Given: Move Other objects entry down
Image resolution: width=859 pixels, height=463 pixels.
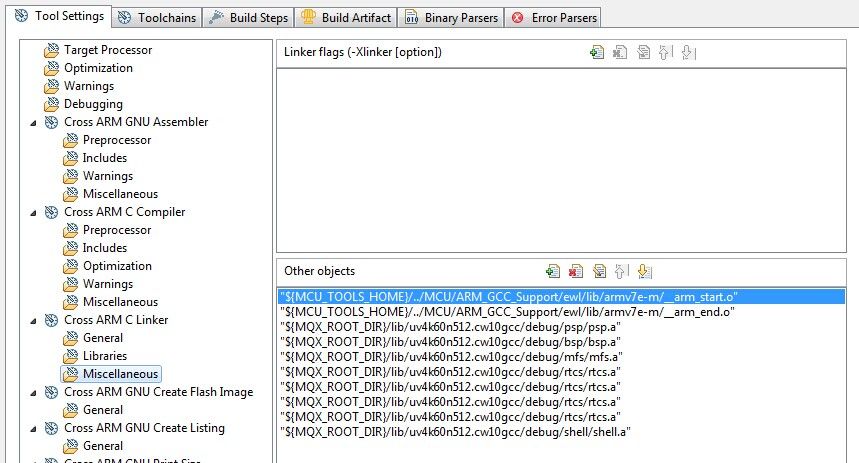Looking at the screenshot, I should (x=644, y=271).
